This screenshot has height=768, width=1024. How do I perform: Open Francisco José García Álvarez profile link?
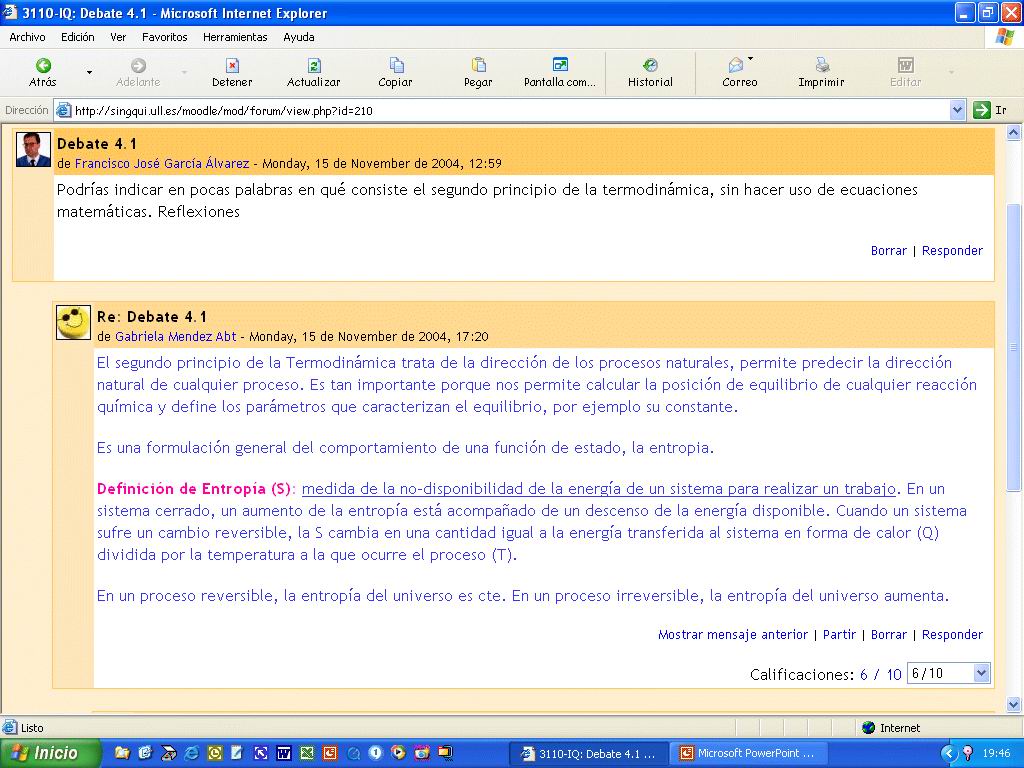click(x=162, y=164)
